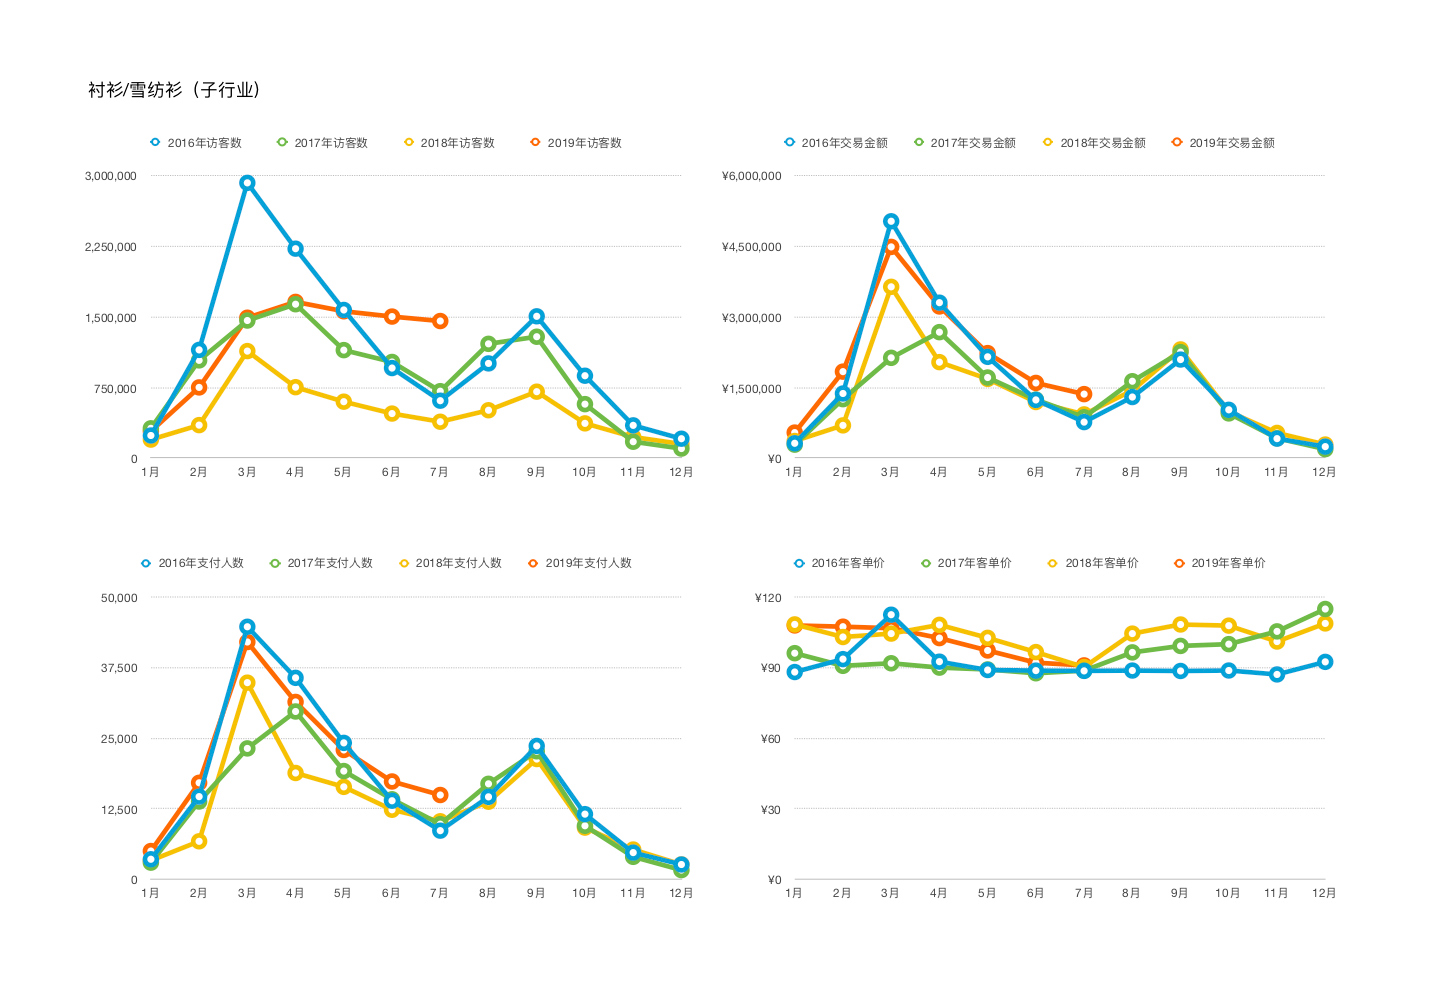Click the 2017年访客数 green legend marker

[282, 142]
